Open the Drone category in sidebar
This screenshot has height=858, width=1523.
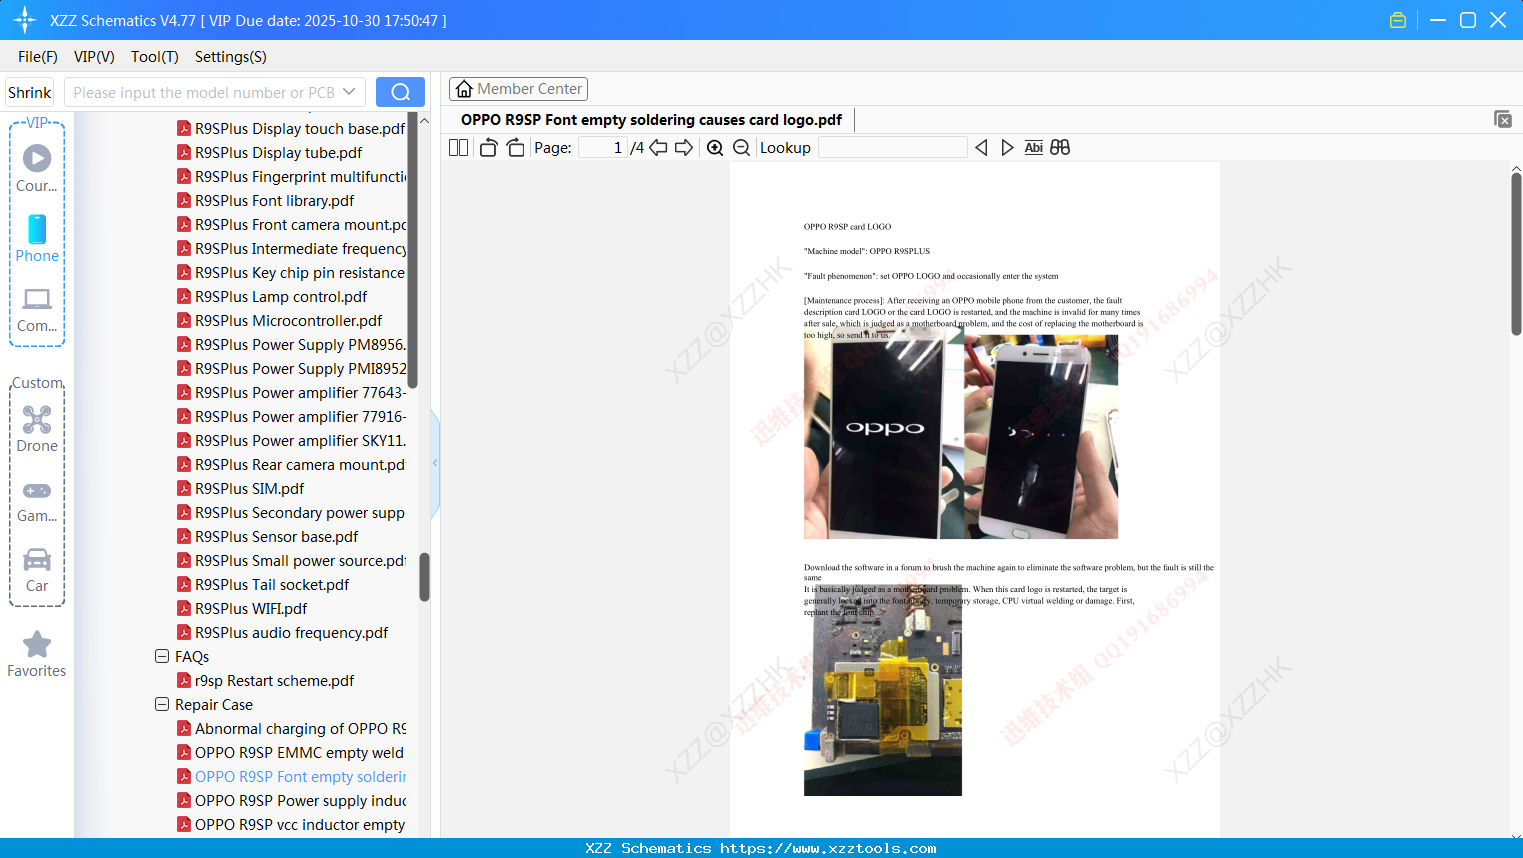(x=37, y=429)
